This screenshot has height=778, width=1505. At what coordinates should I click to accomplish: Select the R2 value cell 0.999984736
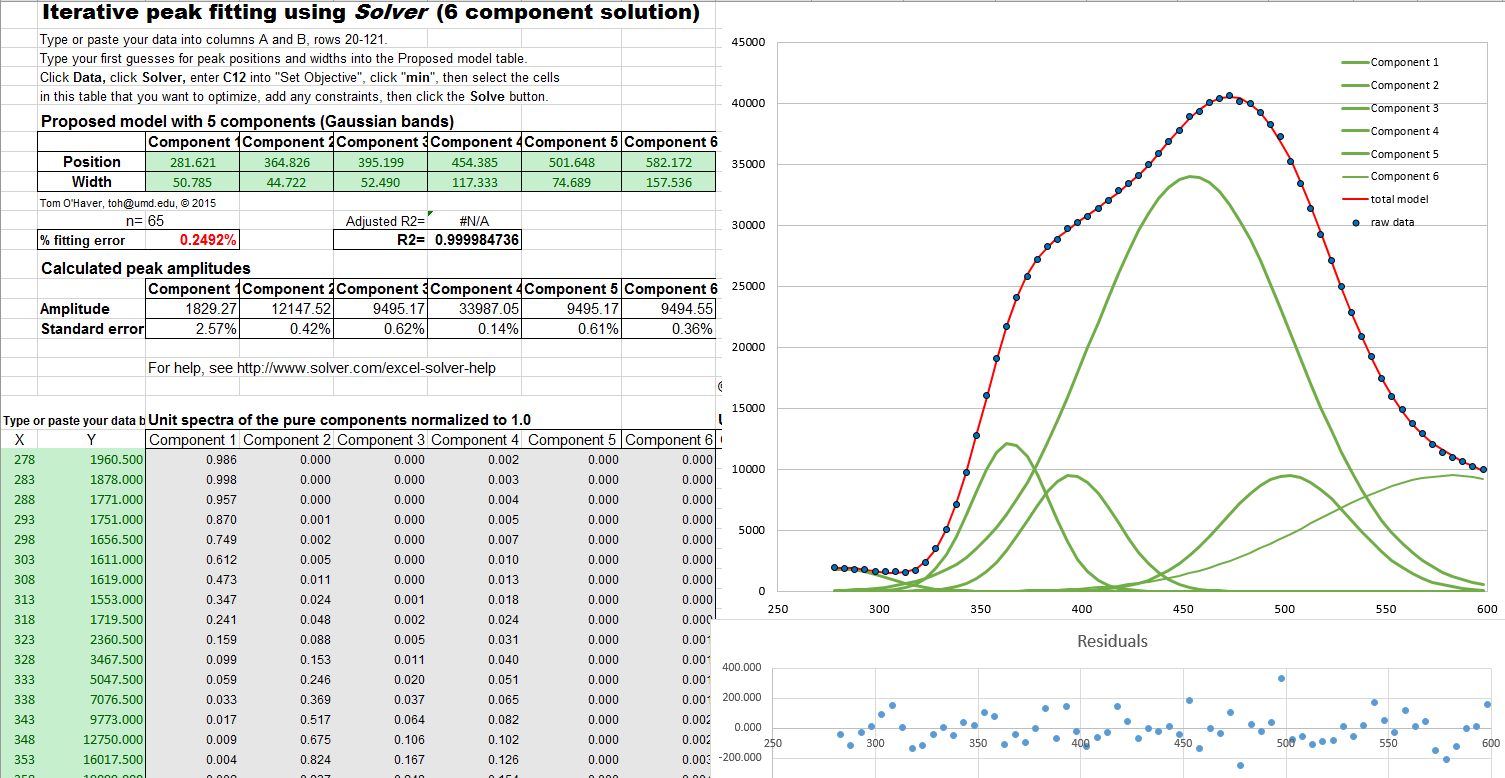click(x=476, y=240)
